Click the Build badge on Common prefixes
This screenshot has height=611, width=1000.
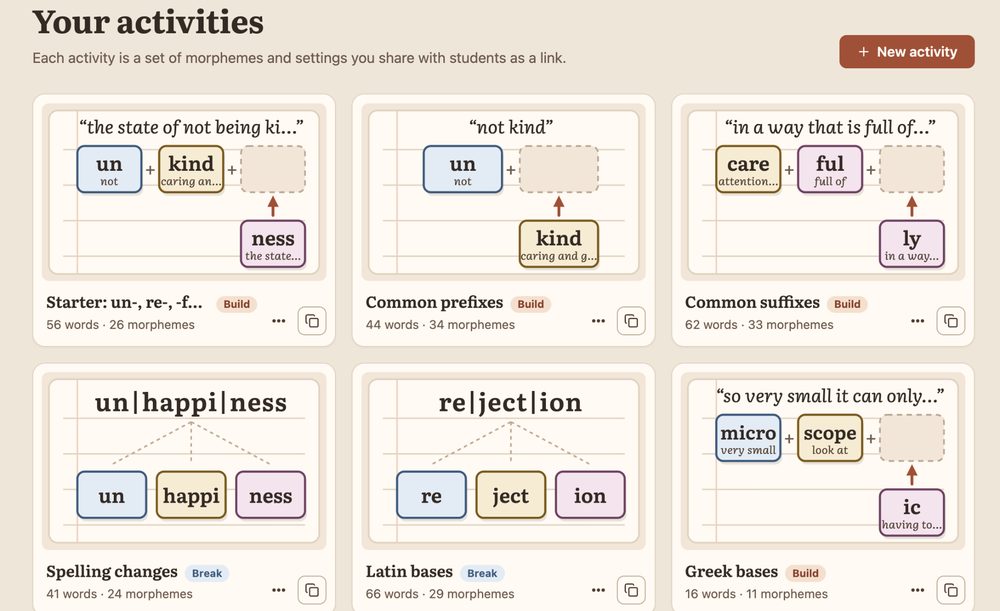(x=531, y=304)
